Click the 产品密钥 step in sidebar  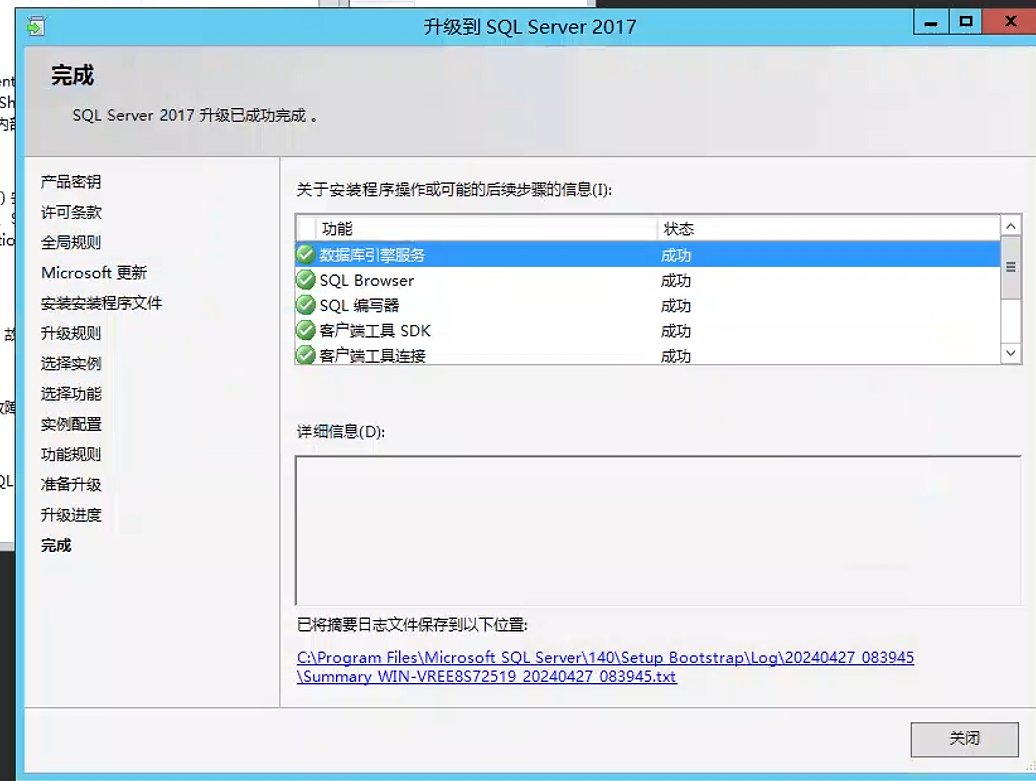click(x=71, y=182)
